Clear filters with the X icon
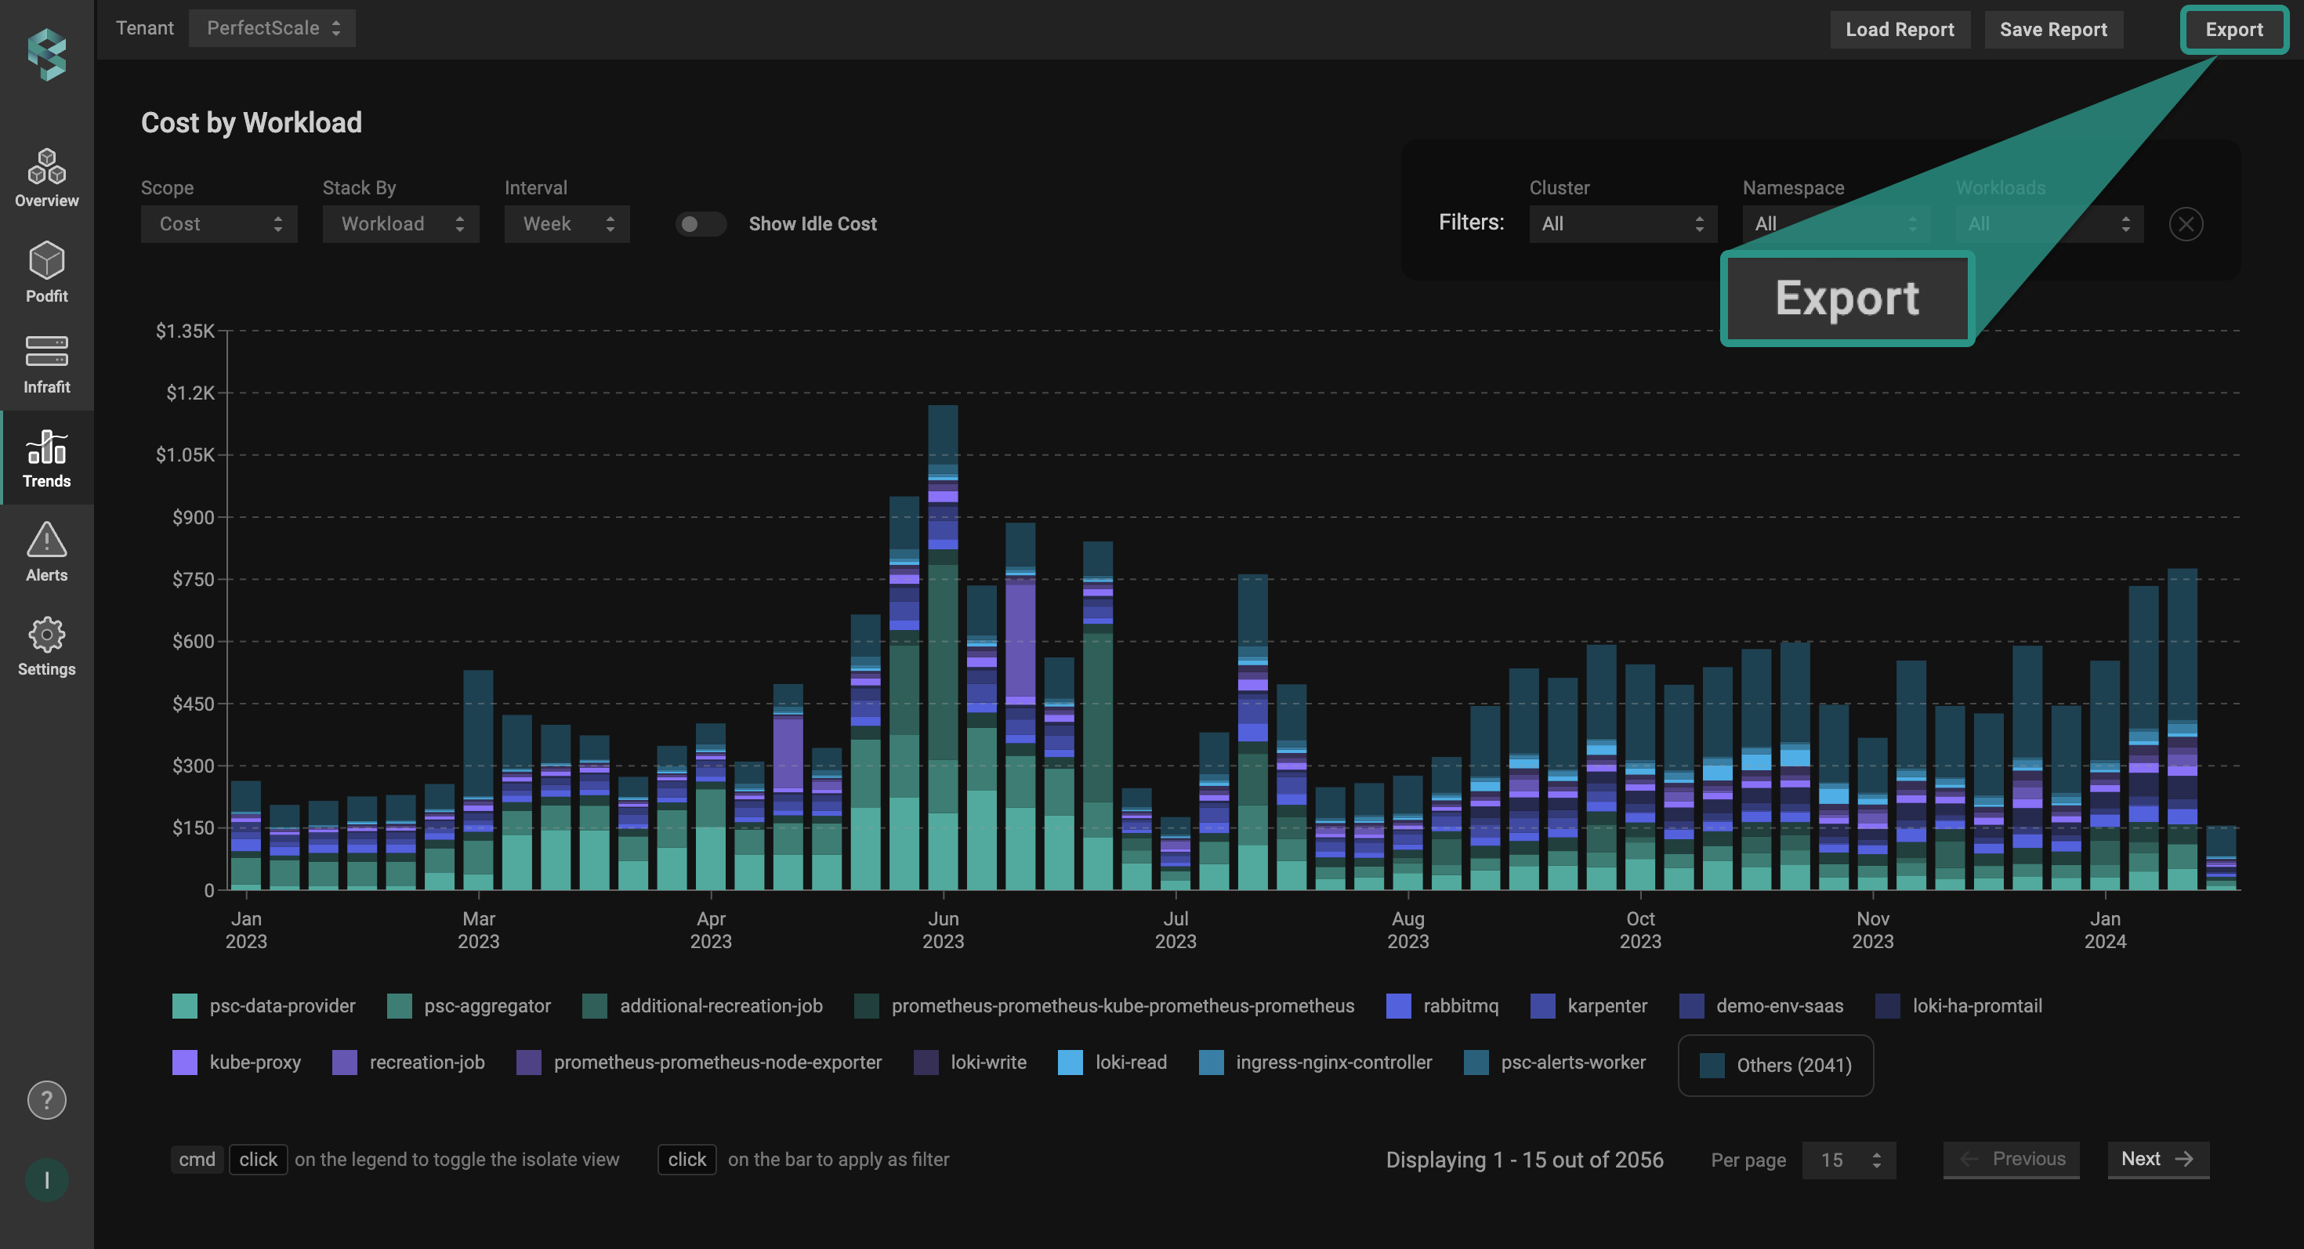 2186,224
